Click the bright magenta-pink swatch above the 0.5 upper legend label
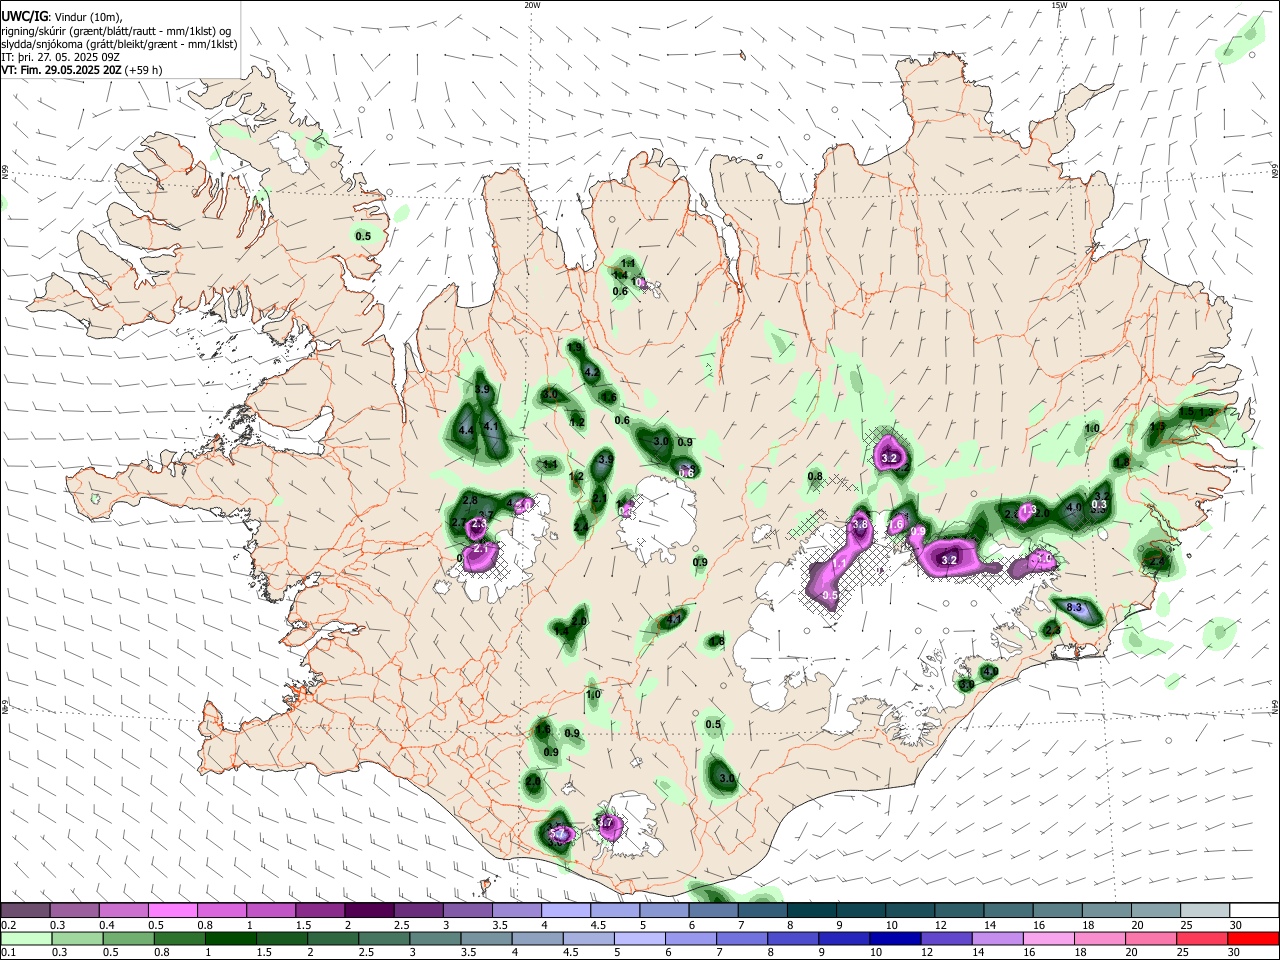Viewport: 1280px width, 960px height. click(172, 910)
